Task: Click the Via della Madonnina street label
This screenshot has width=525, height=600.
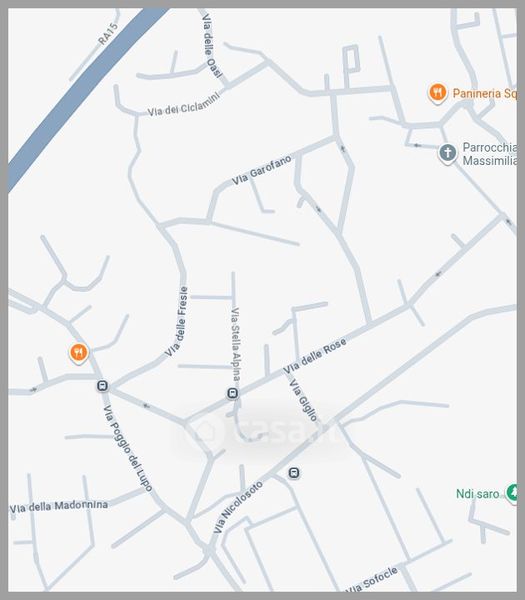Action: point(59,507)
